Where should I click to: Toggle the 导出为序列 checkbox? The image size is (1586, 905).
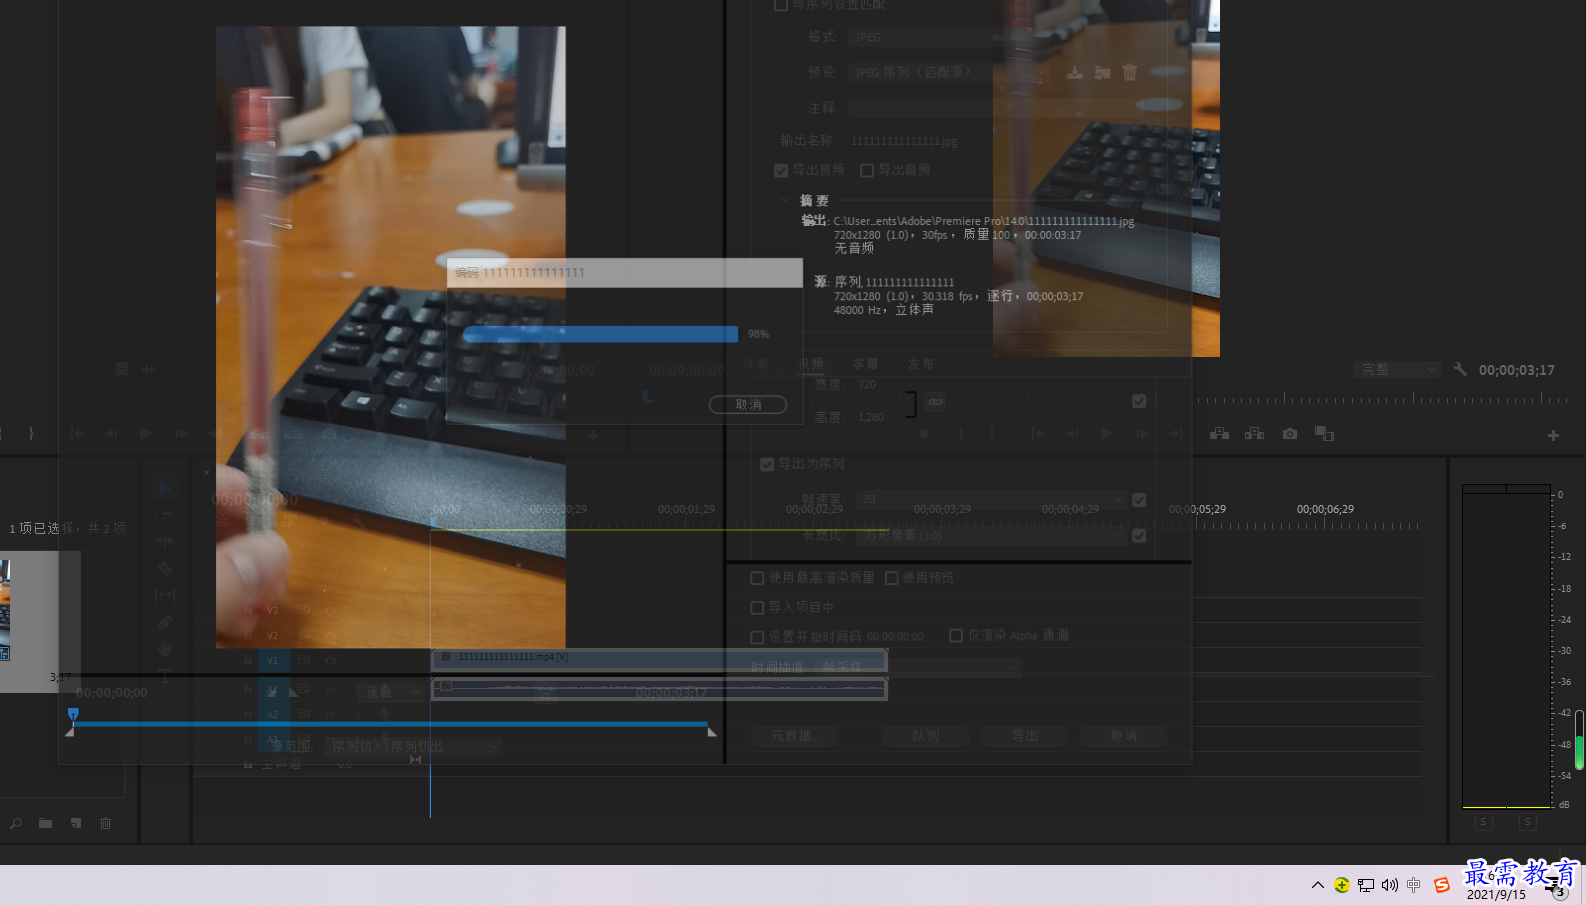pyautogui.click(x=767, y=465)
